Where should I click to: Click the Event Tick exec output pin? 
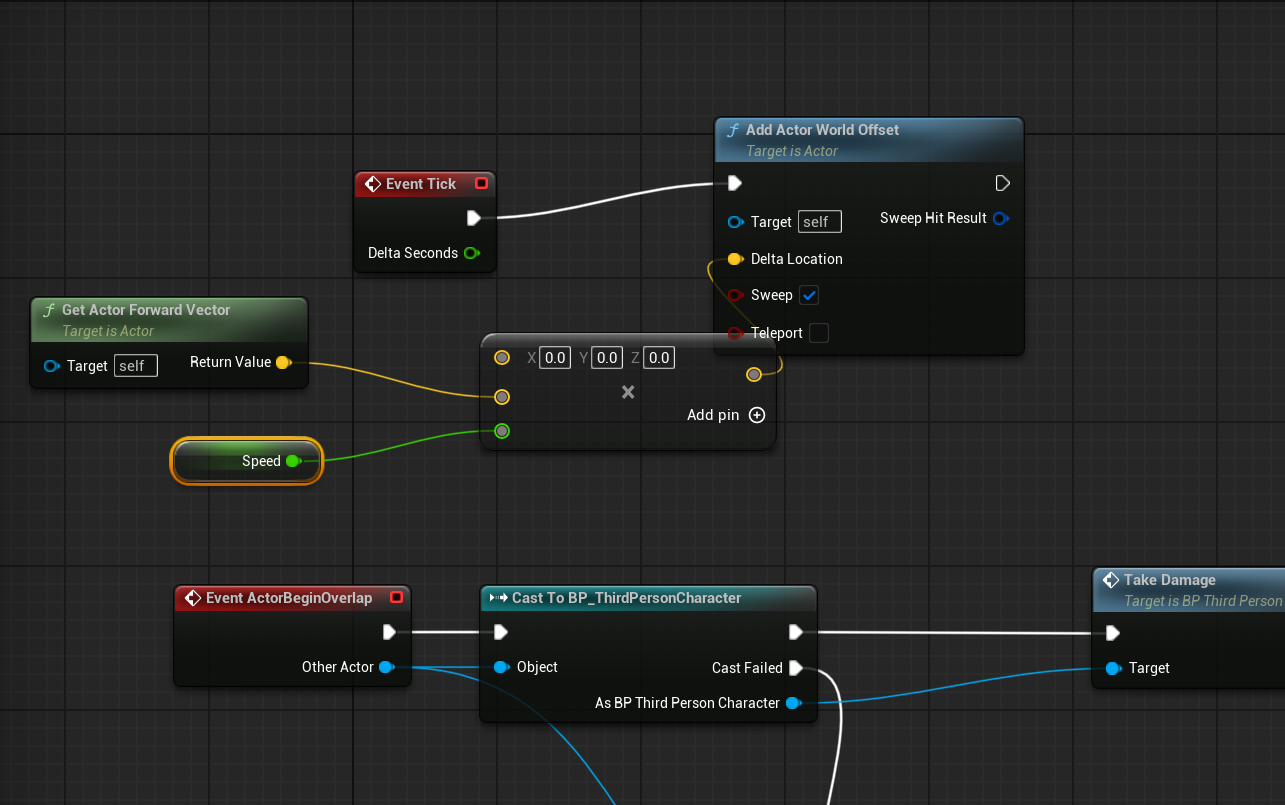474,218
